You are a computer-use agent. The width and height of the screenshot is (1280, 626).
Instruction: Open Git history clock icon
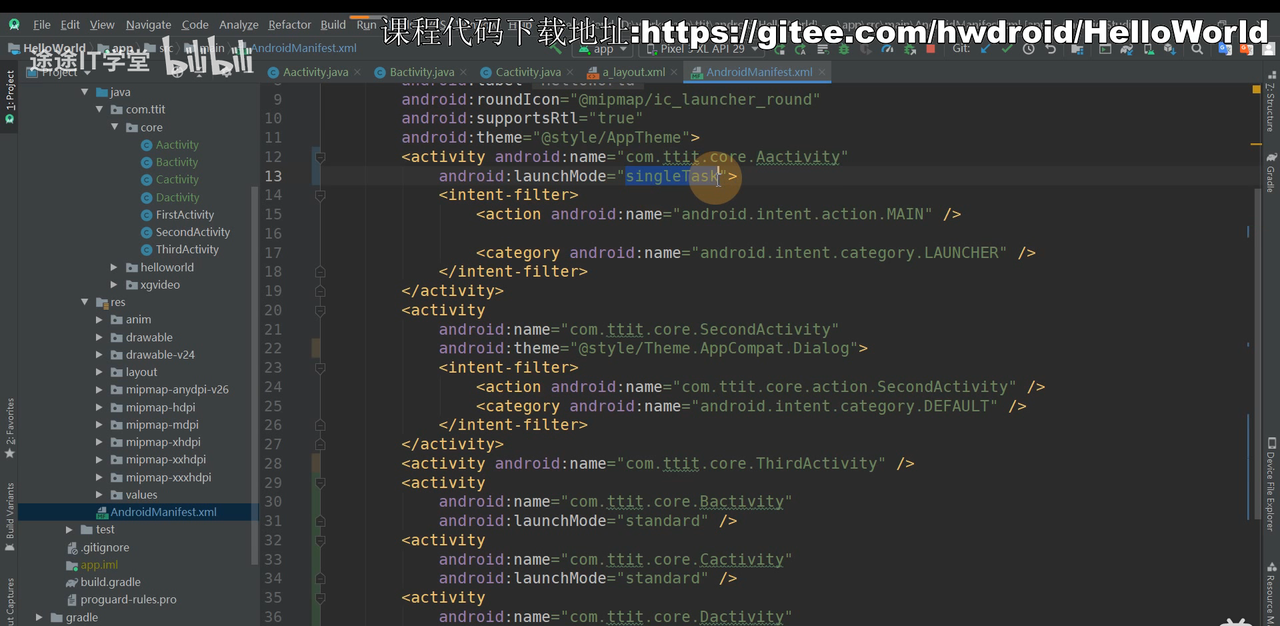coord(1028,48)
